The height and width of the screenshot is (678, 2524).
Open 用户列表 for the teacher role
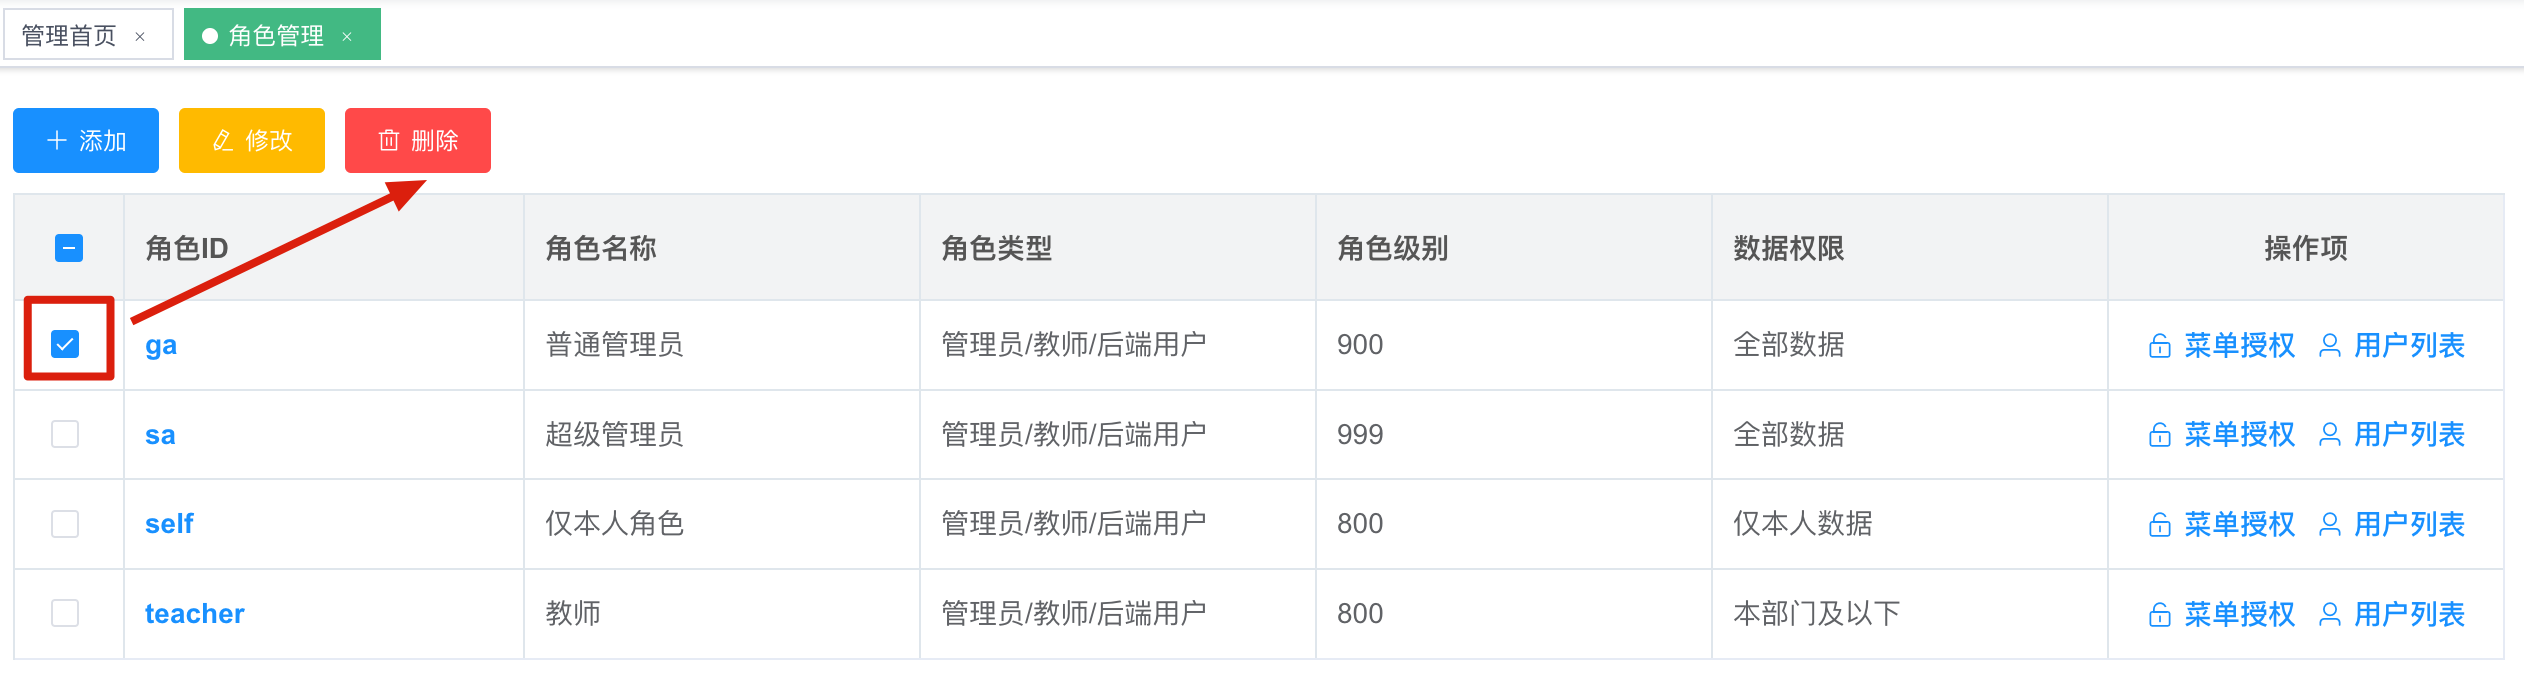[2409, 614]
